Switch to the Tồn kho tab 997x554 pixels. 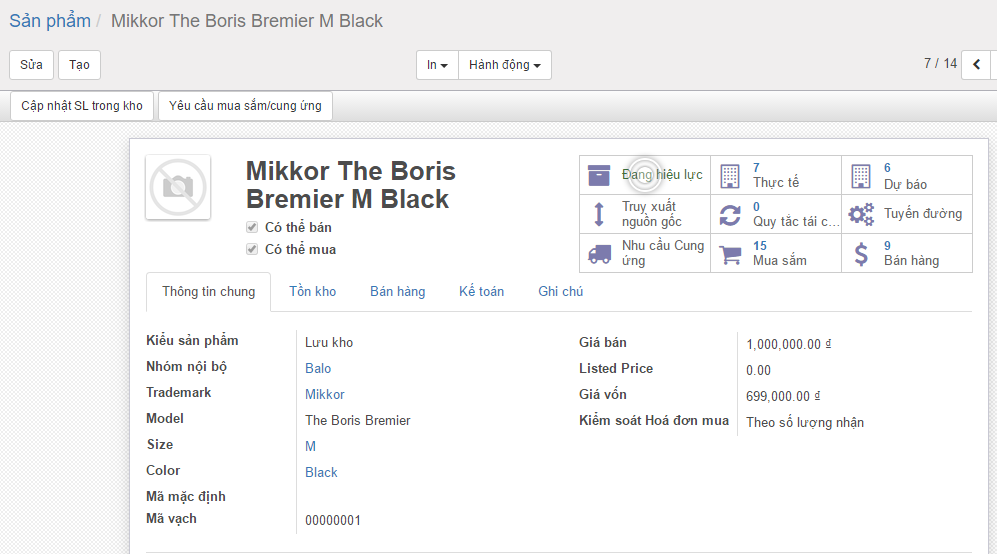tap(313, 291)
